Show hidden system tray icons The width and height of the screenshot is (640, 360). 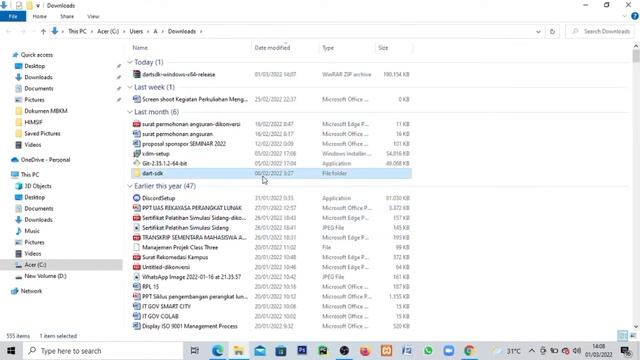coord(531,351)
